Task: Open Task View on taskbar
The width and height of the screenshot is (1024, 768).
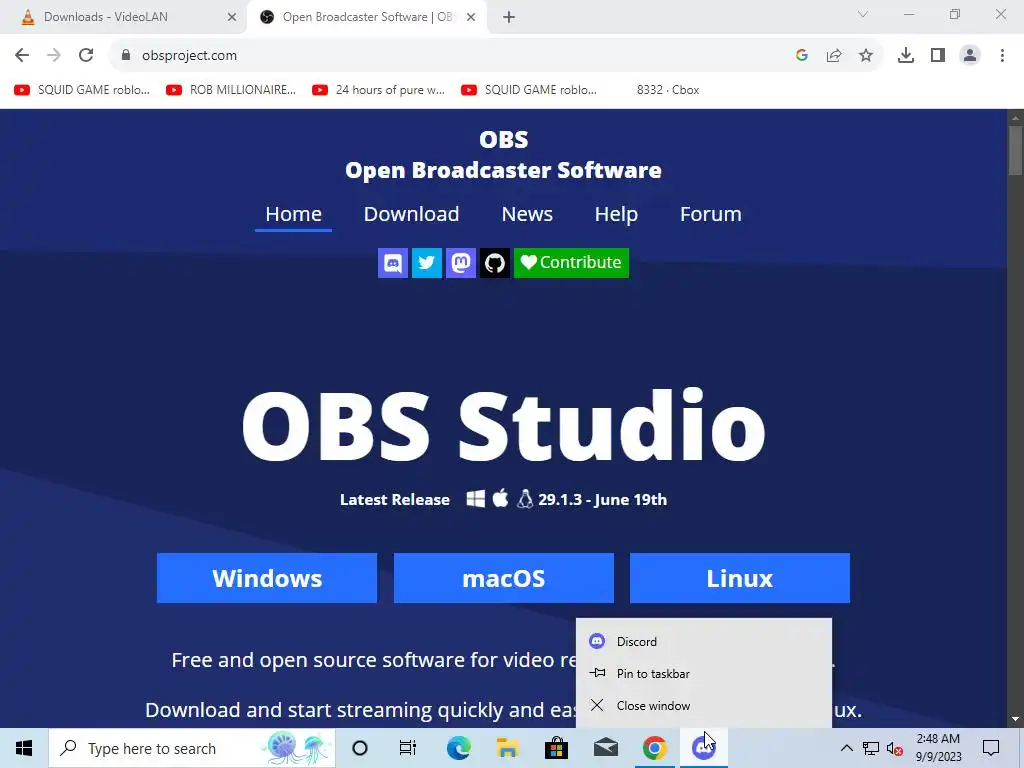Action: pos(408,748)
